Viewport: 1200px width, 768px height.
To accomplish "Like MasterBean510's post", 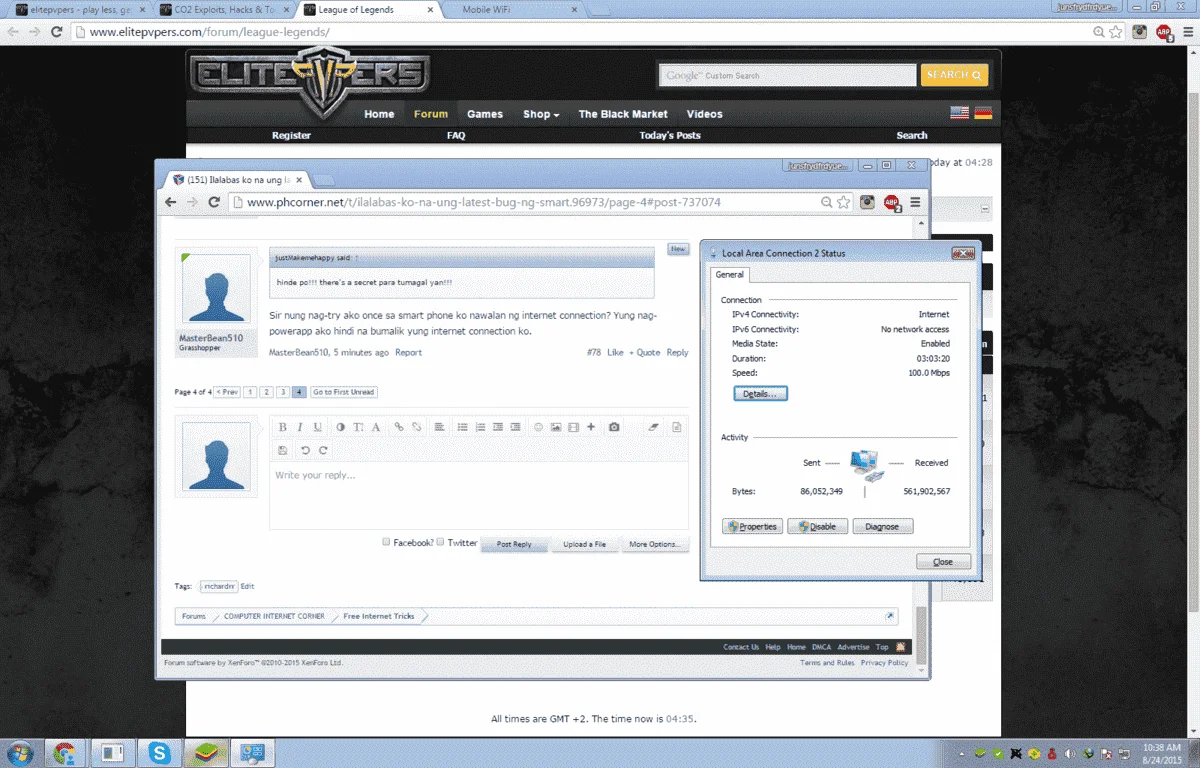I will [x=615, y=352].
